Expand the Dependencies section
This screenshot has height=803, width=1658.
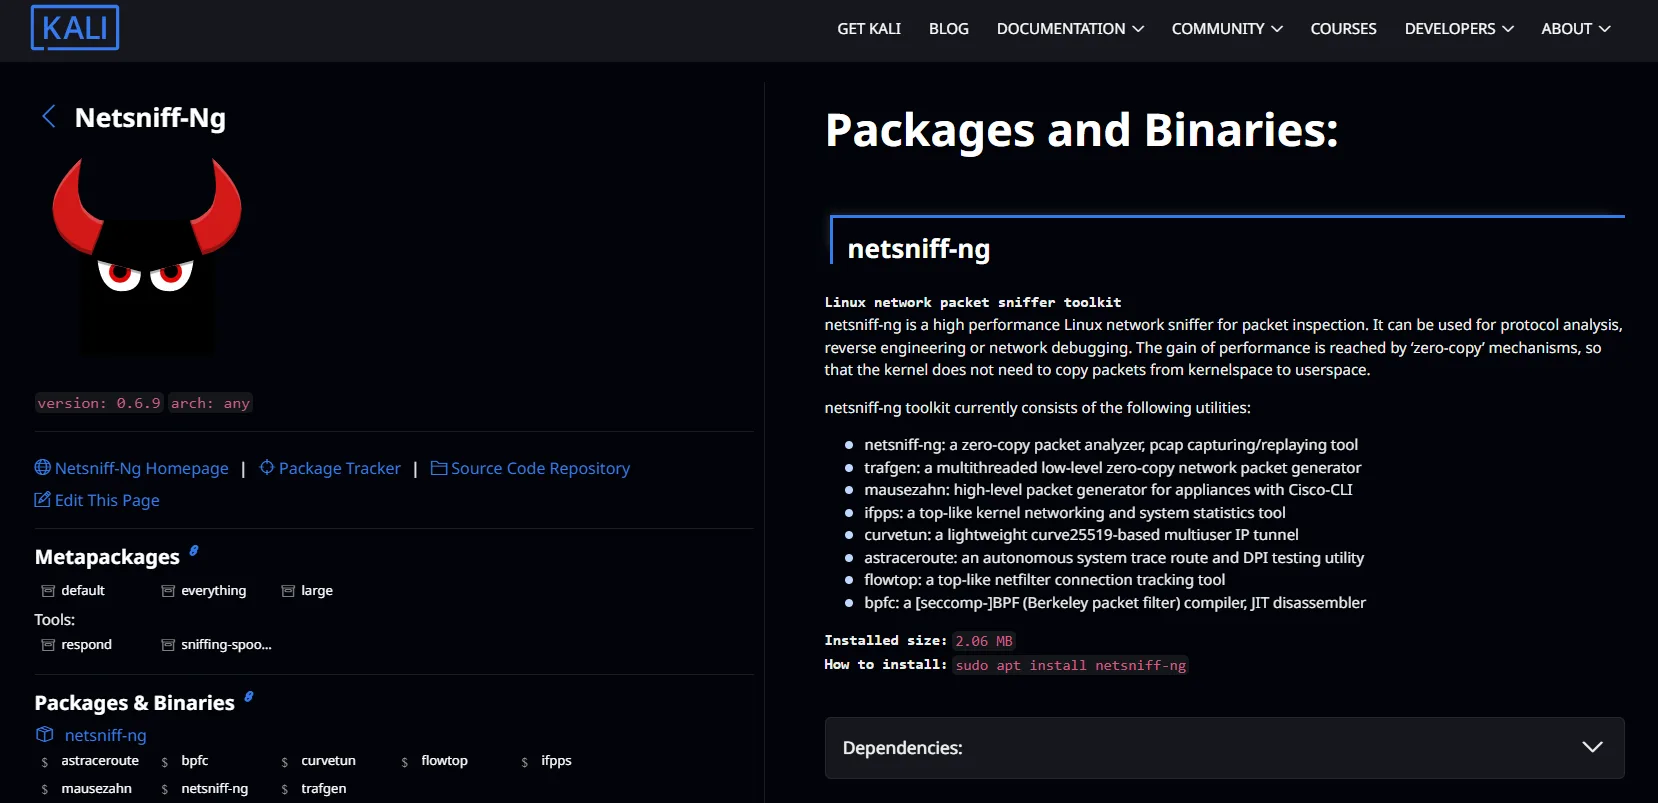[1591, 747]
